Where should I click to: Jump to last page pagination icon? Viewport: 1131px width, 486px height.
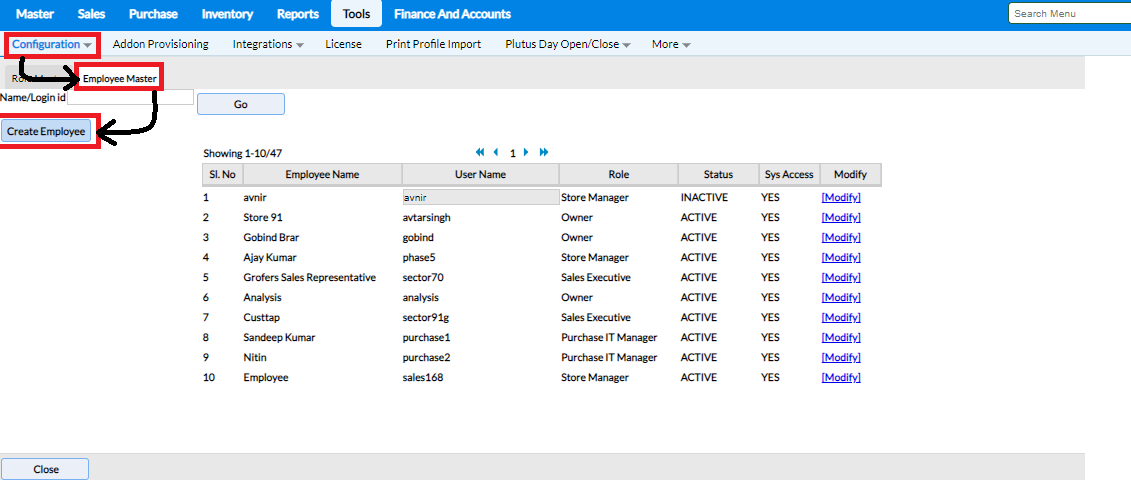click(544, 153)
